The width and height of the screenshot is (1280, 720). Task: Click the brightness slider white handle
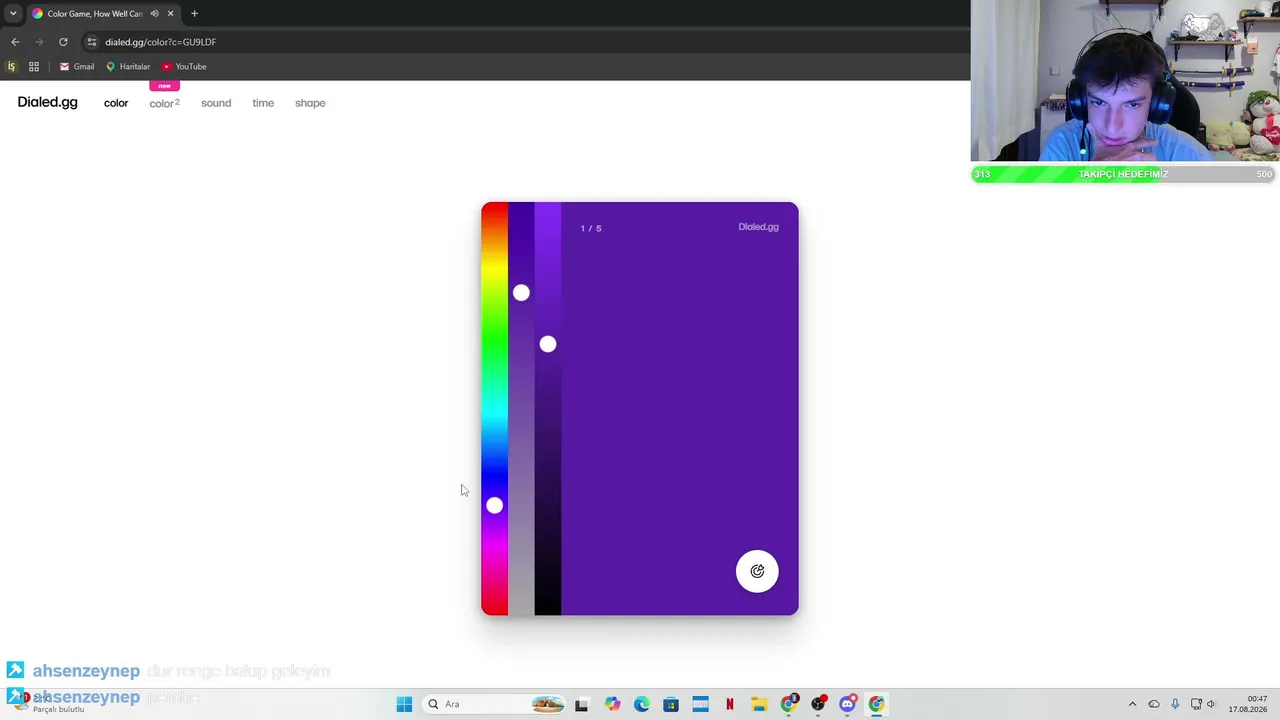tap(547, 344)
